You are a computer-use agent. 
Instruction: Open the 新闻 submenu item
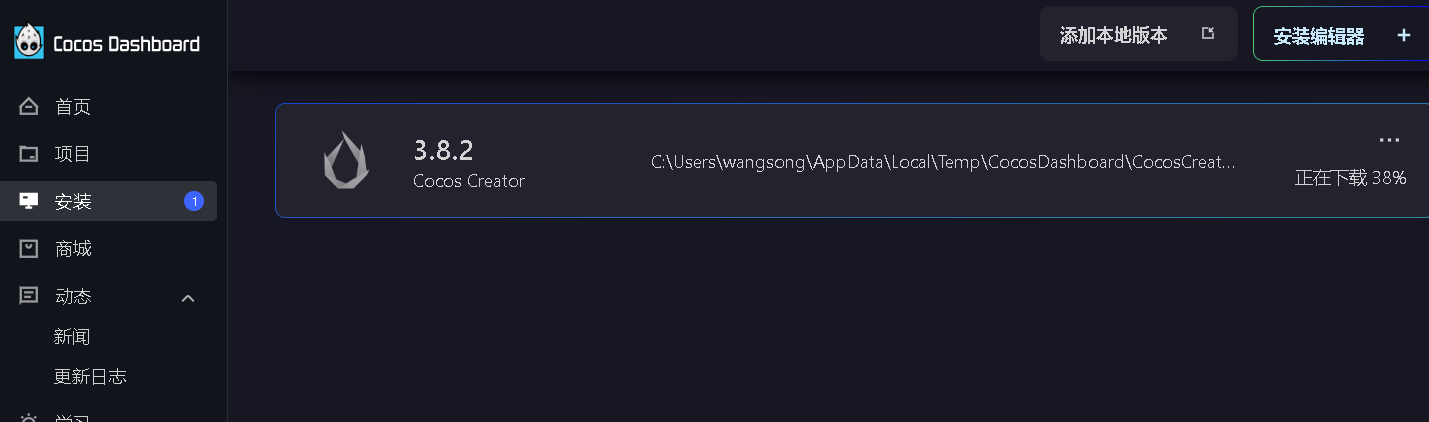[x=72, y=337]
